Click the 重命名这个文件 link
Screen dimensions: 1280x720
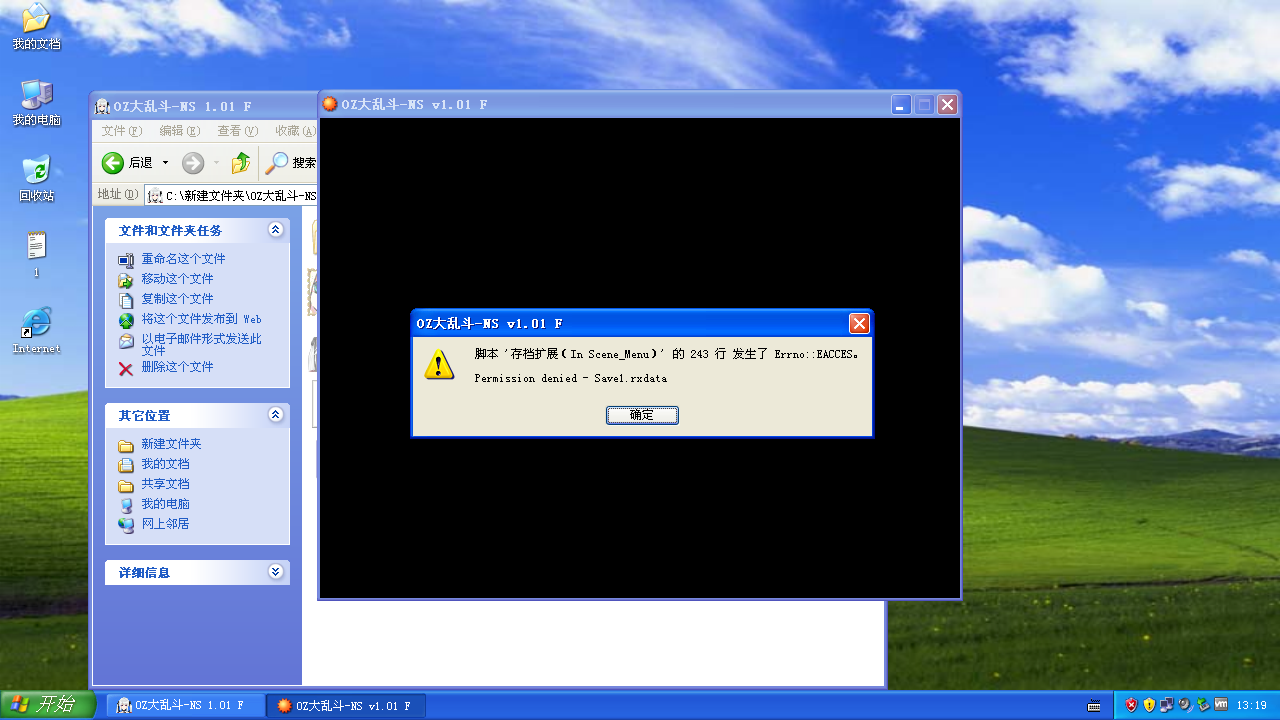183,259
